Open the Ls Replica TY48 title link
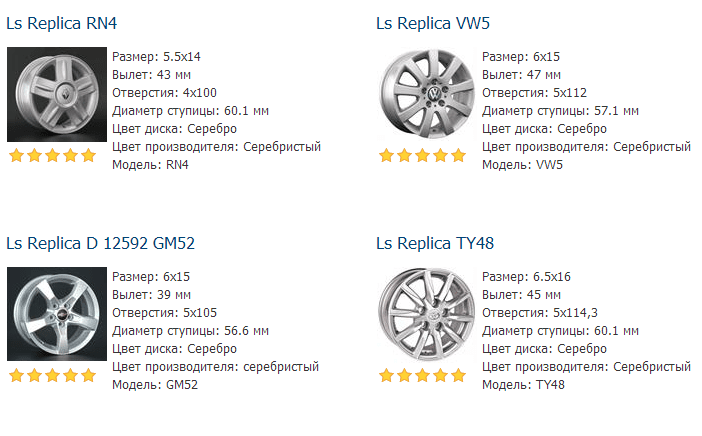 (435, 244)
